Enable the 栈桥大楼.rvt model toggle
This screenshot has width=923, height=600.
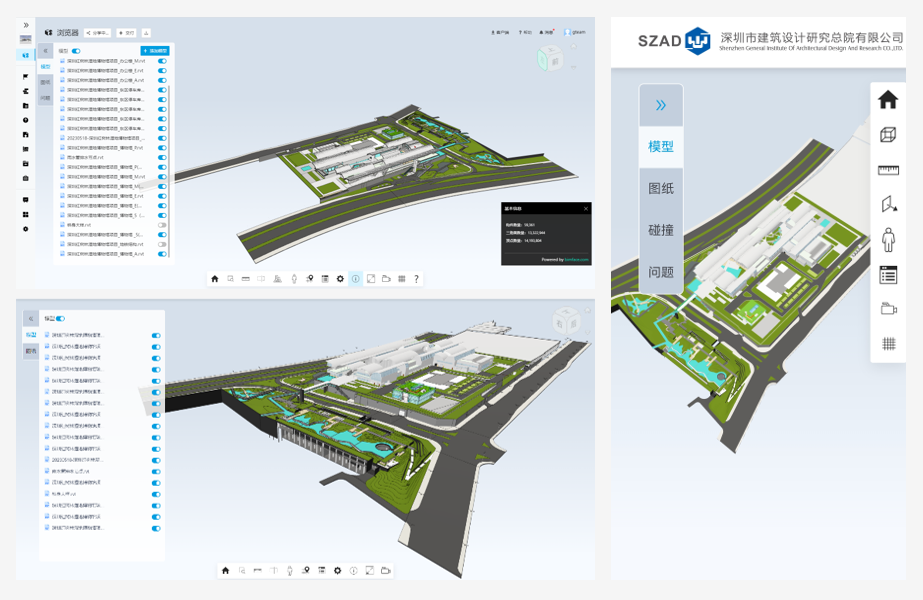point(162,225)
